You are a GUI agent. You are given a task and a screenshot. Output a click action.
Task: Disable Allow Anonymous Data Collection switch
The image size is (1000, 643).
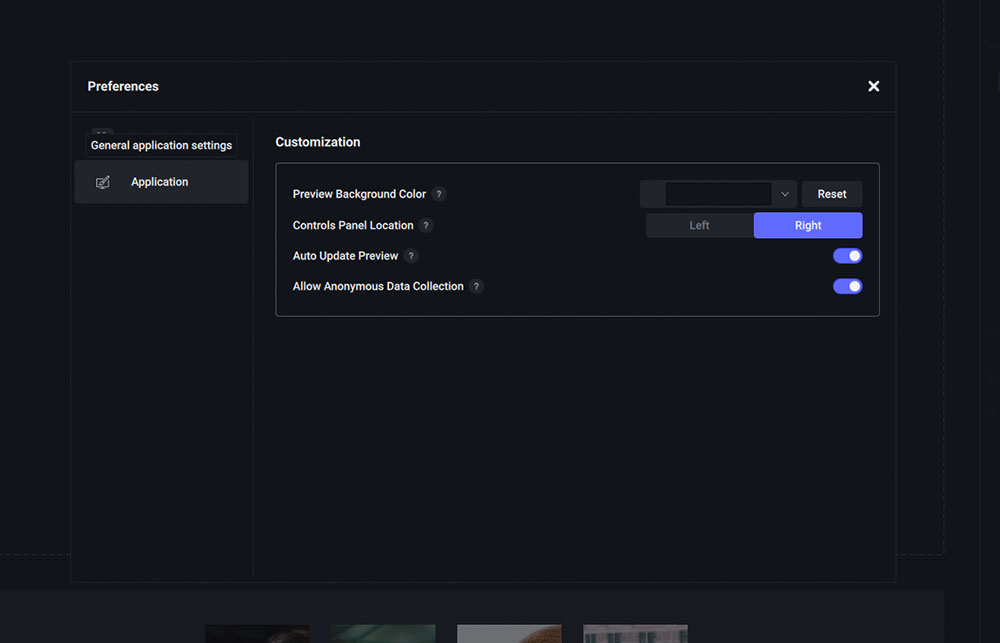coord(847,287)
